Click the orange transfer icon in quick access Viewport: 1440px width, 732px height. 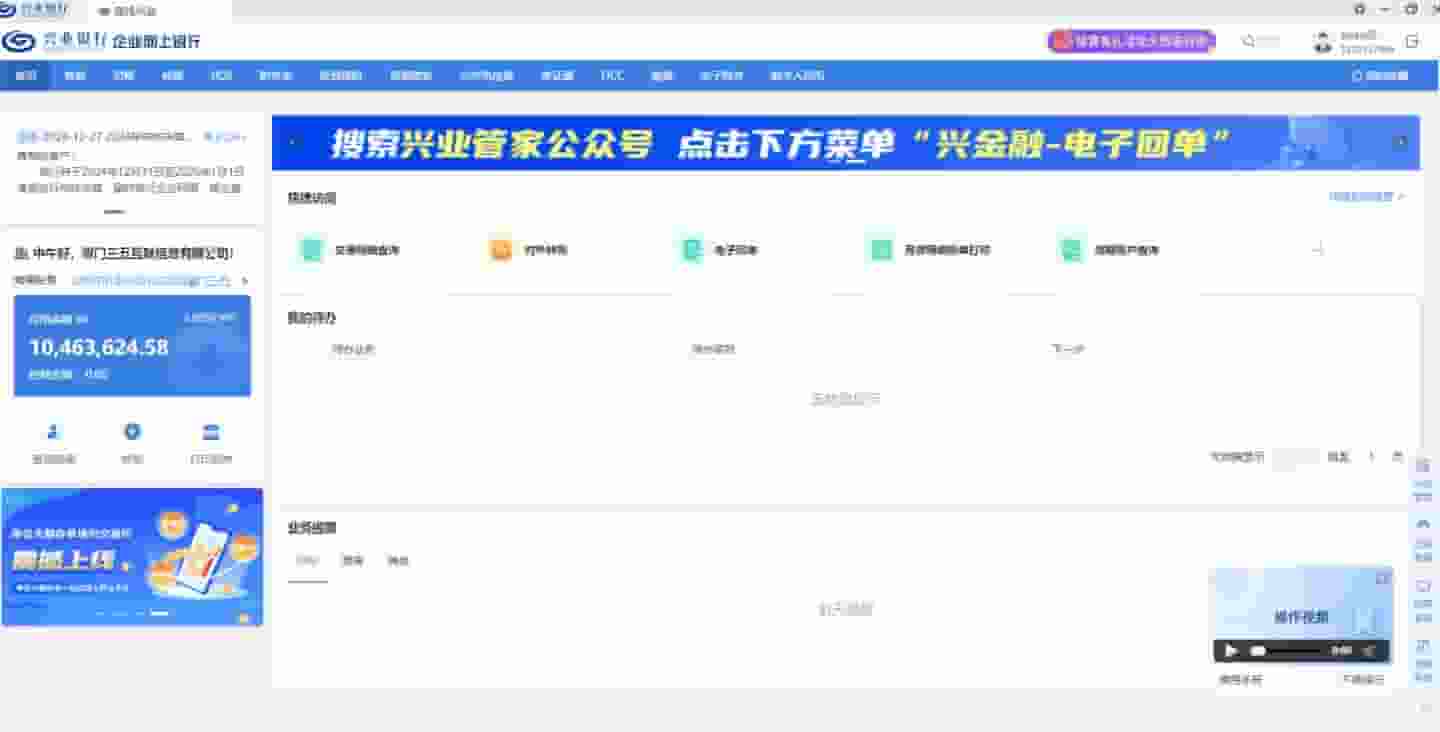click(501, 250)
